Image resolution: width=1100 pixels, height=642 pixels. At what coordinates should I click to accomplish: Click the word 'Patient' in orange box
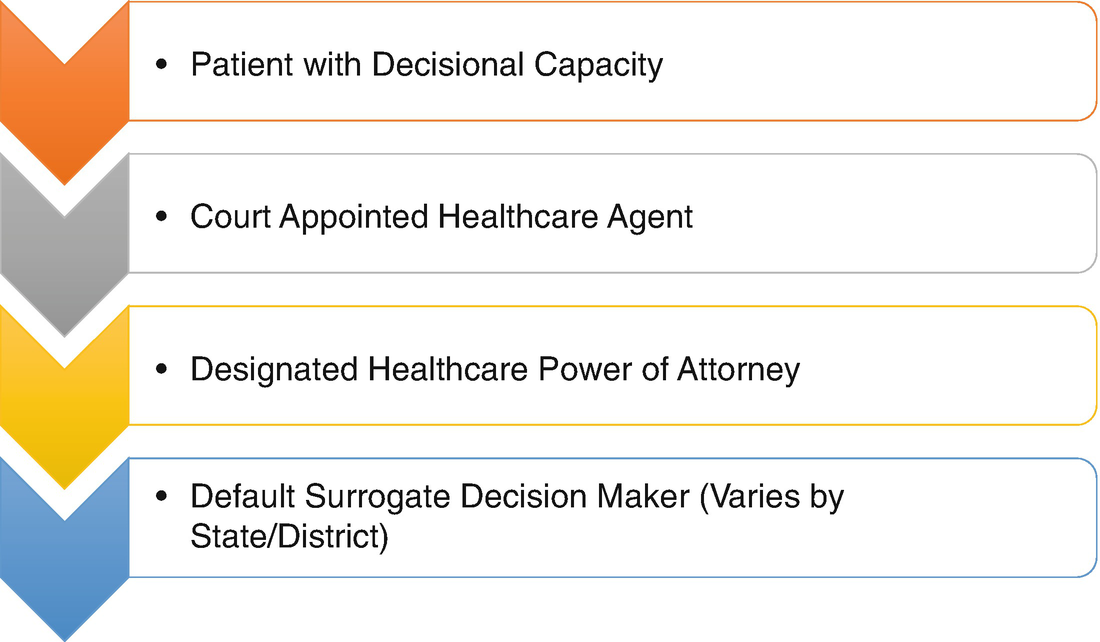pyautogui.click(x=241, y=65)
